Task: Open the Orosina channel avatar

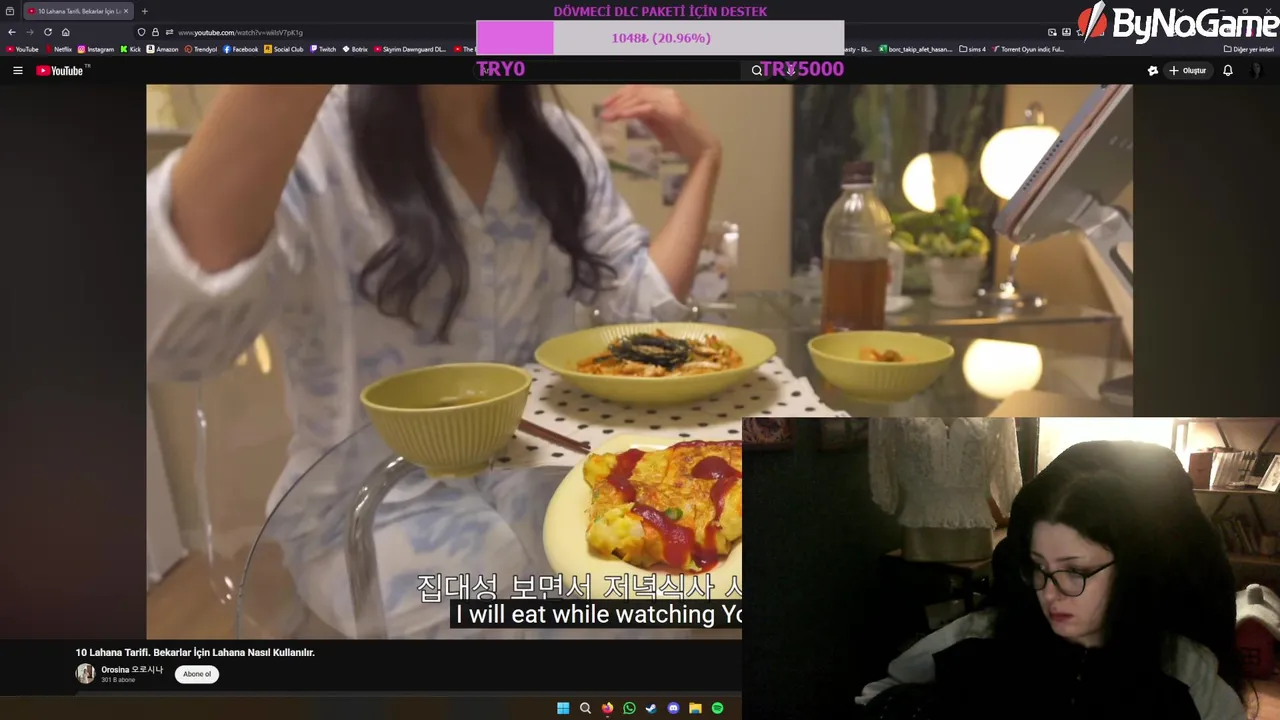Action: [x=86, y=674]
